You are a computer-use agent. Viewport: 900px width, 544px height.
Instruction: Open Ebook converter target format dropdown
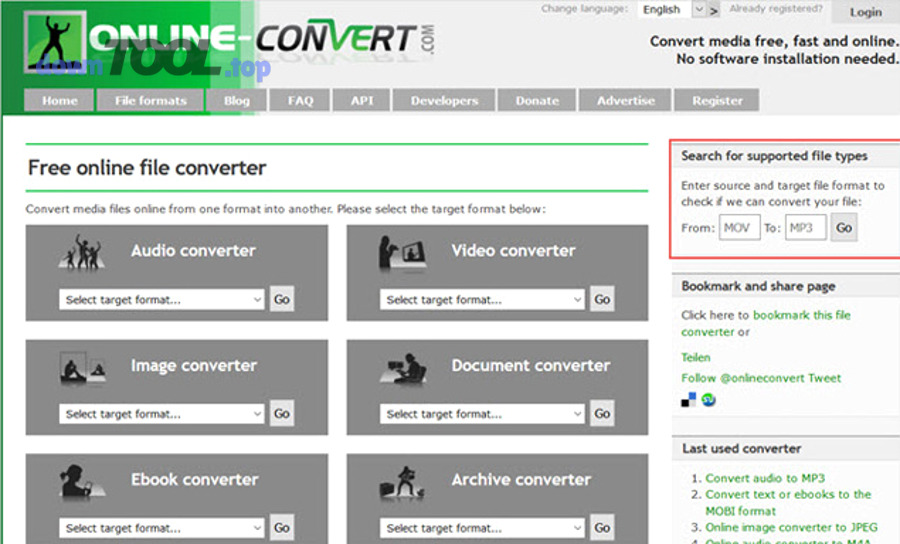click(x=161, y=528)
